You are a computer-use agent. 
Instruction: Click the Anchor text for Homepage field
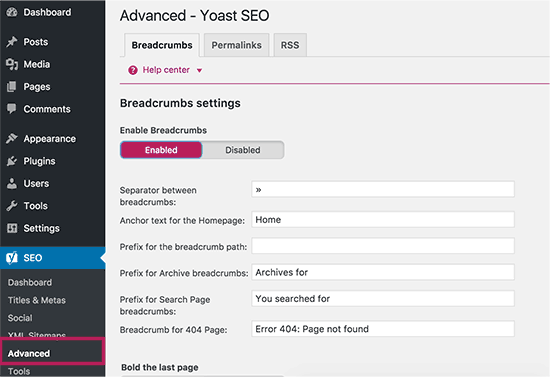click(x=383, y=220)
